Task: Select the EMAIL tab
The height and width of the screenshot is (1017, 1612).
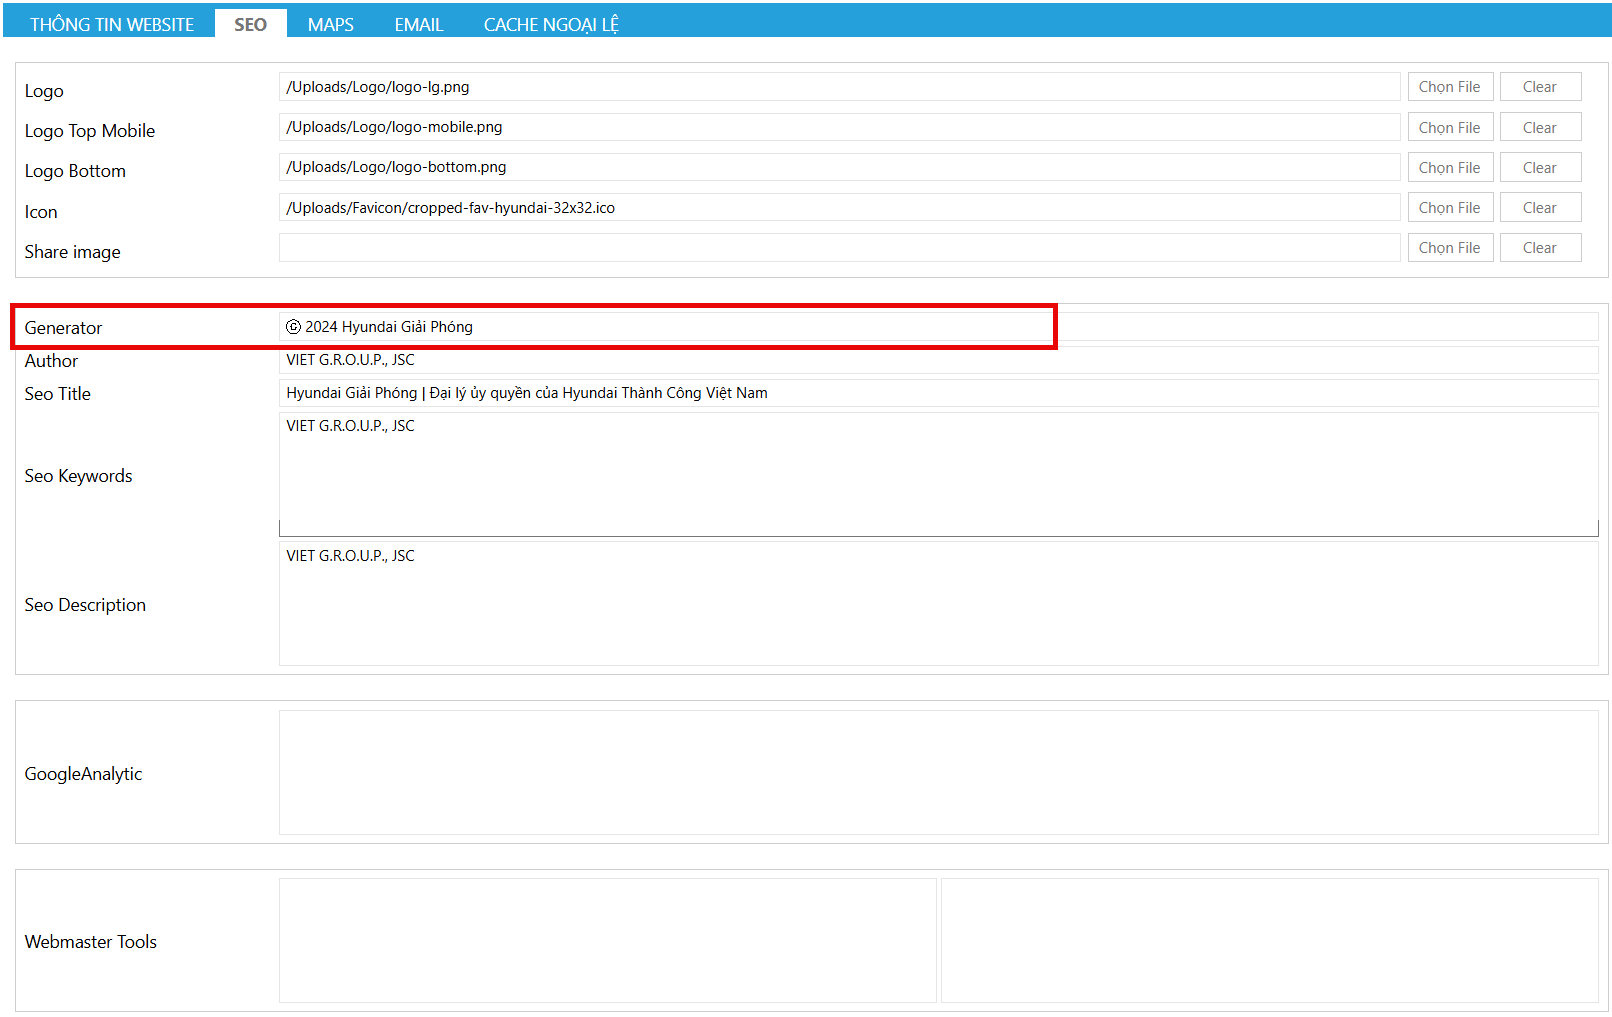Action: point(418,24)
